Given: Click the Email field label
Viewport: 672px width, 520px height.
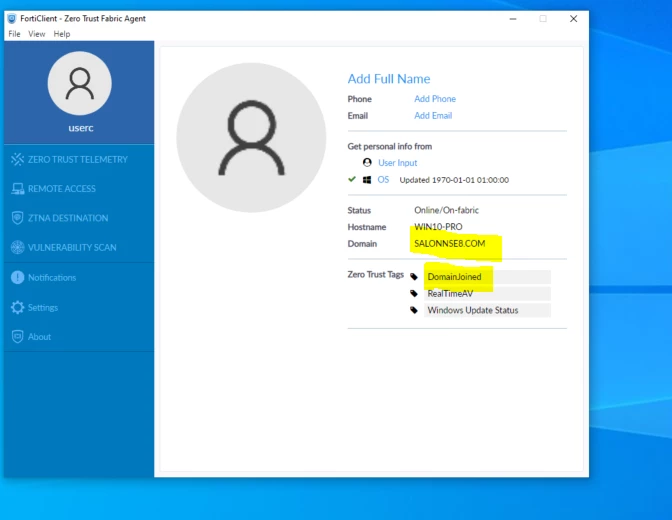Looking at the screenshot, I should (x=357, y=116).
